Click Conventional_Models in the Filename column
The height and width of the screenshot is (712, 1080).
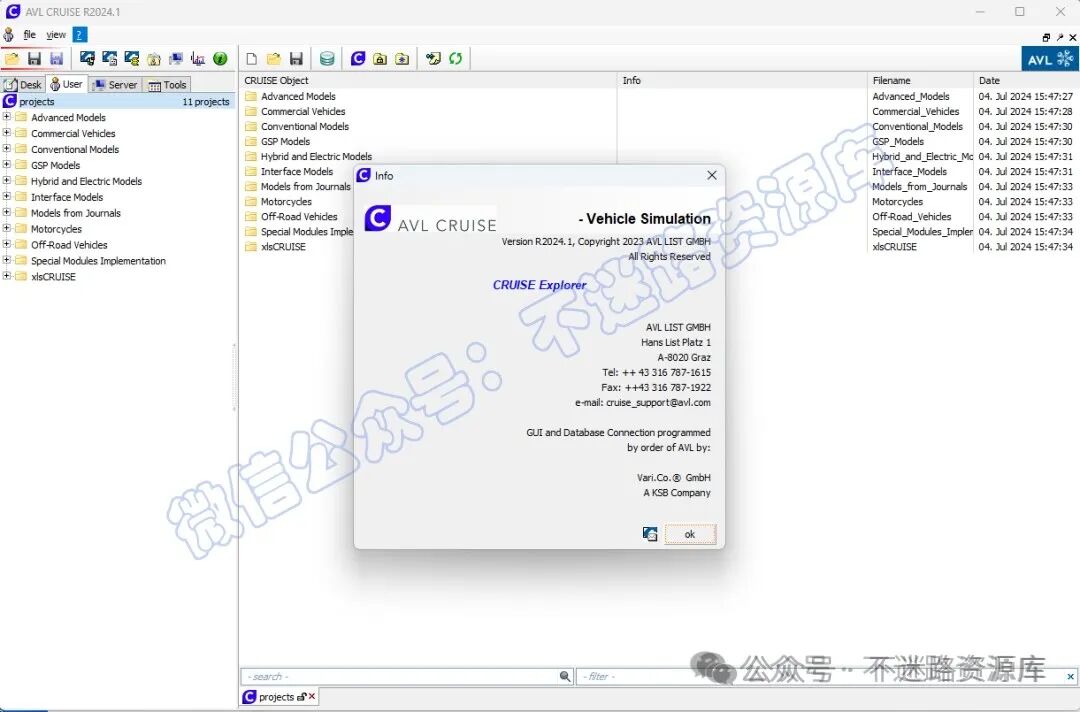[917, 126]
